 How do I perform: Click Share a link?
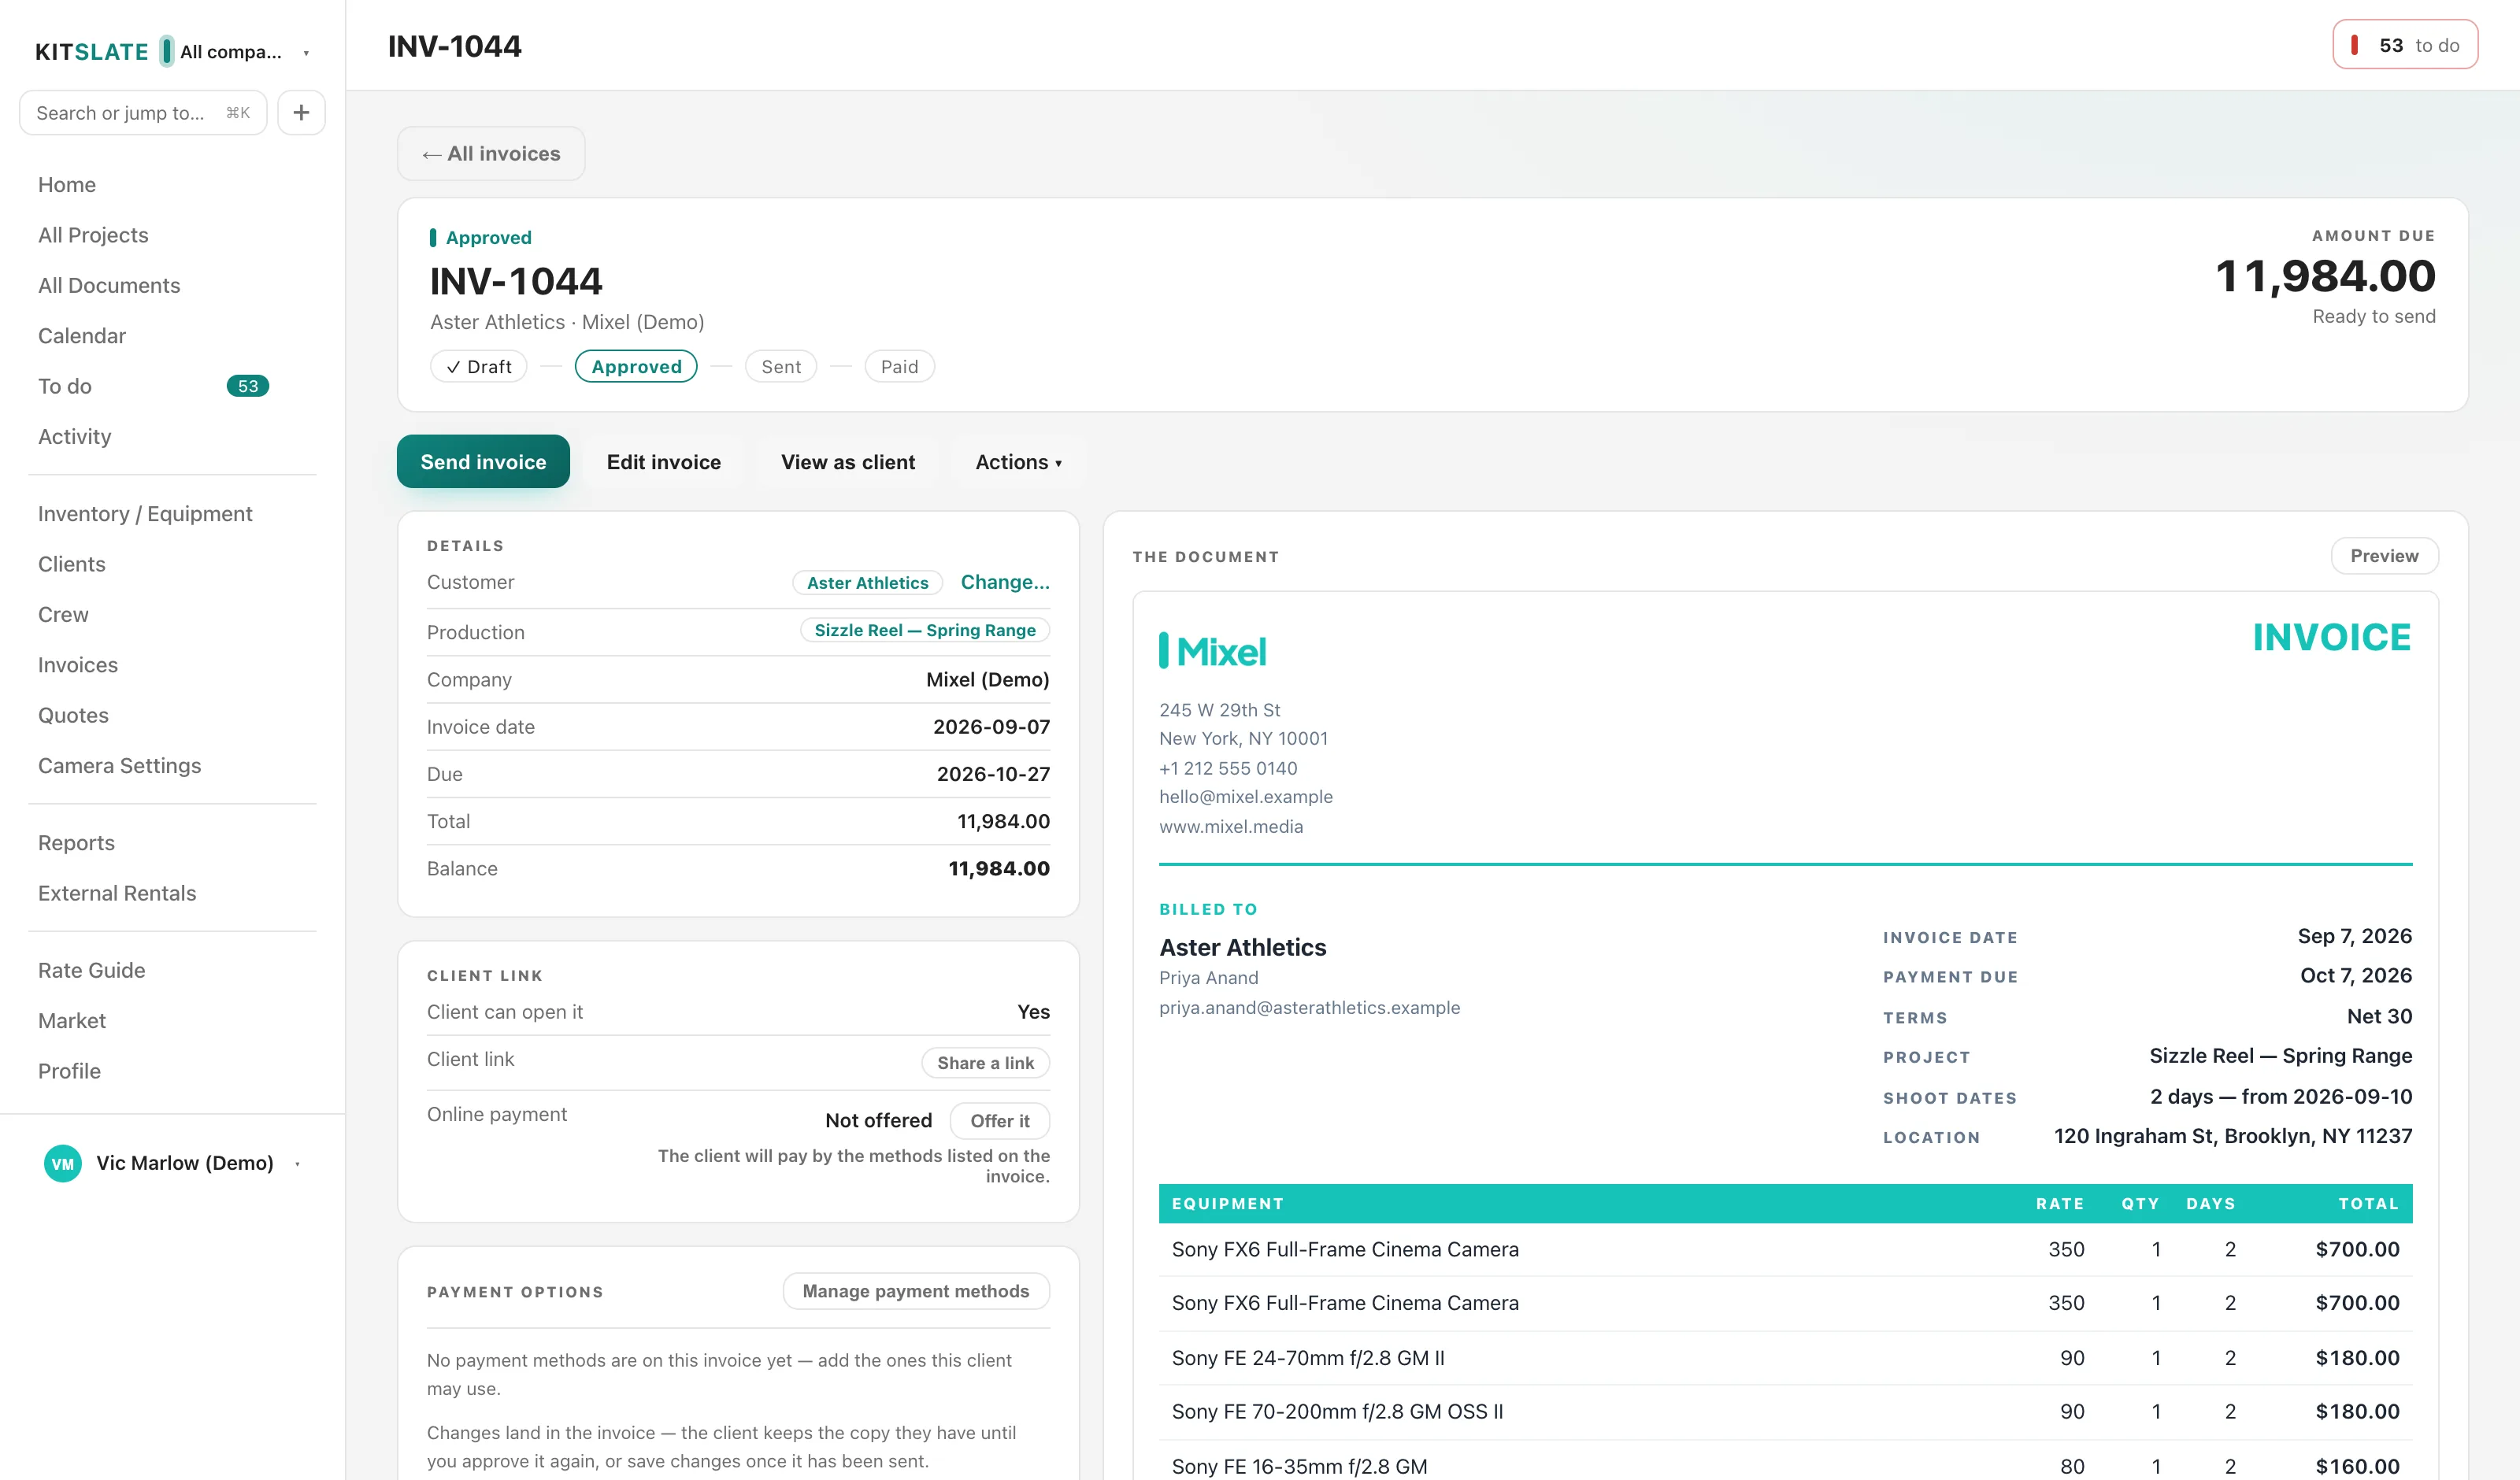pyautogui.click(x=985, y=1062)
